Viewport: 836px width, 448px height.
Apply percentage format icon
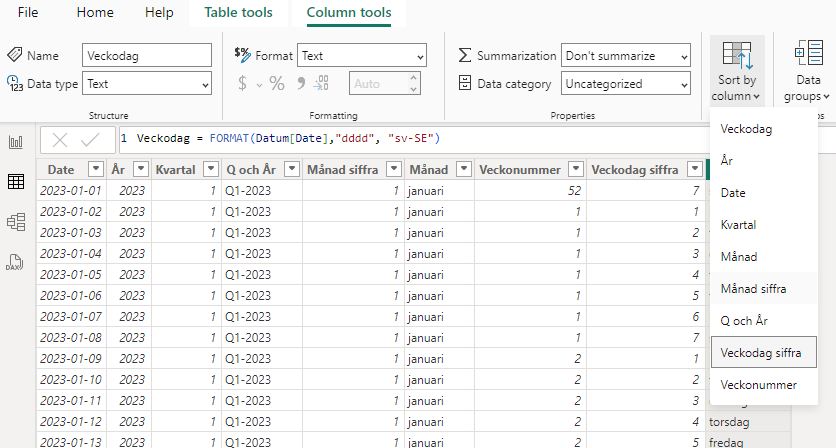click(x=277, y=84)
